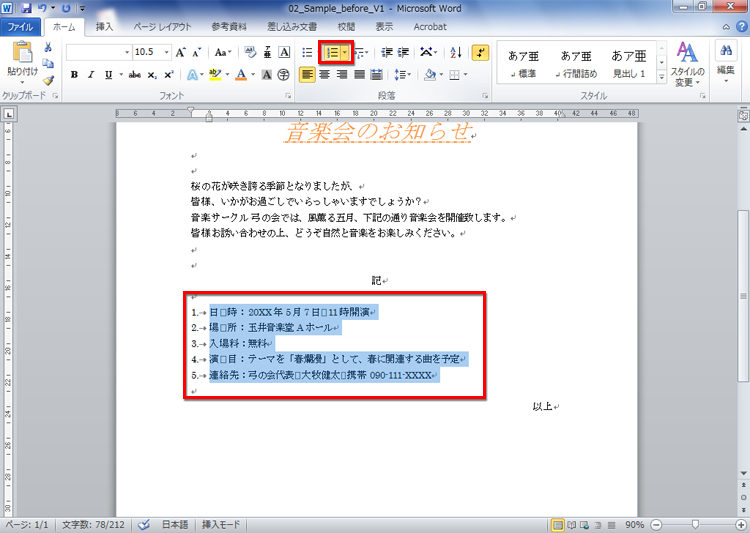The width and height of the screenshot is (750, 533).
Task: Switch to the ページ レイアウト tab
Action: [162, 27]
